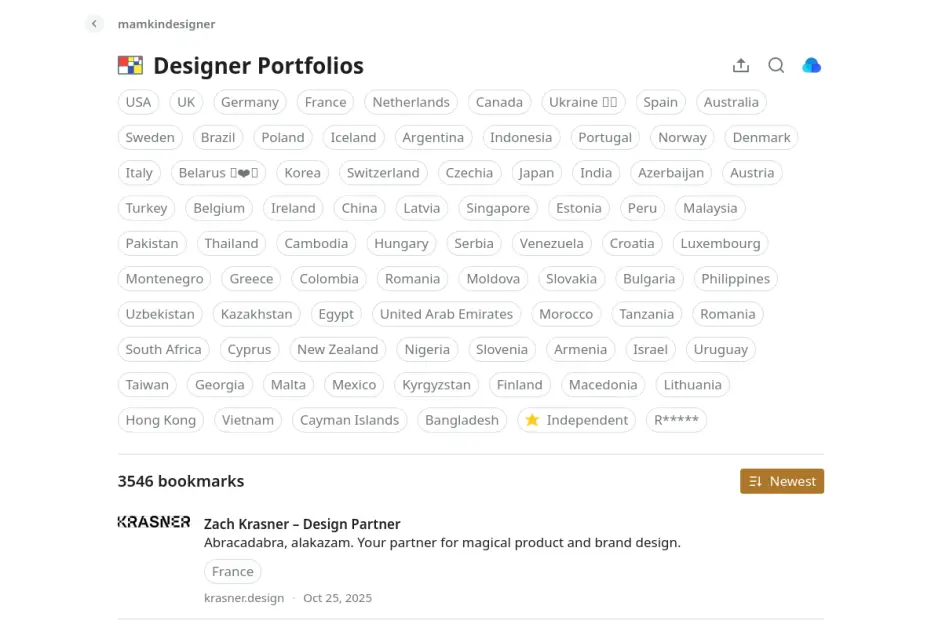
Task: Open Zach Krasner – Design Partner bookmark
Action: click(x=302, y=524)
